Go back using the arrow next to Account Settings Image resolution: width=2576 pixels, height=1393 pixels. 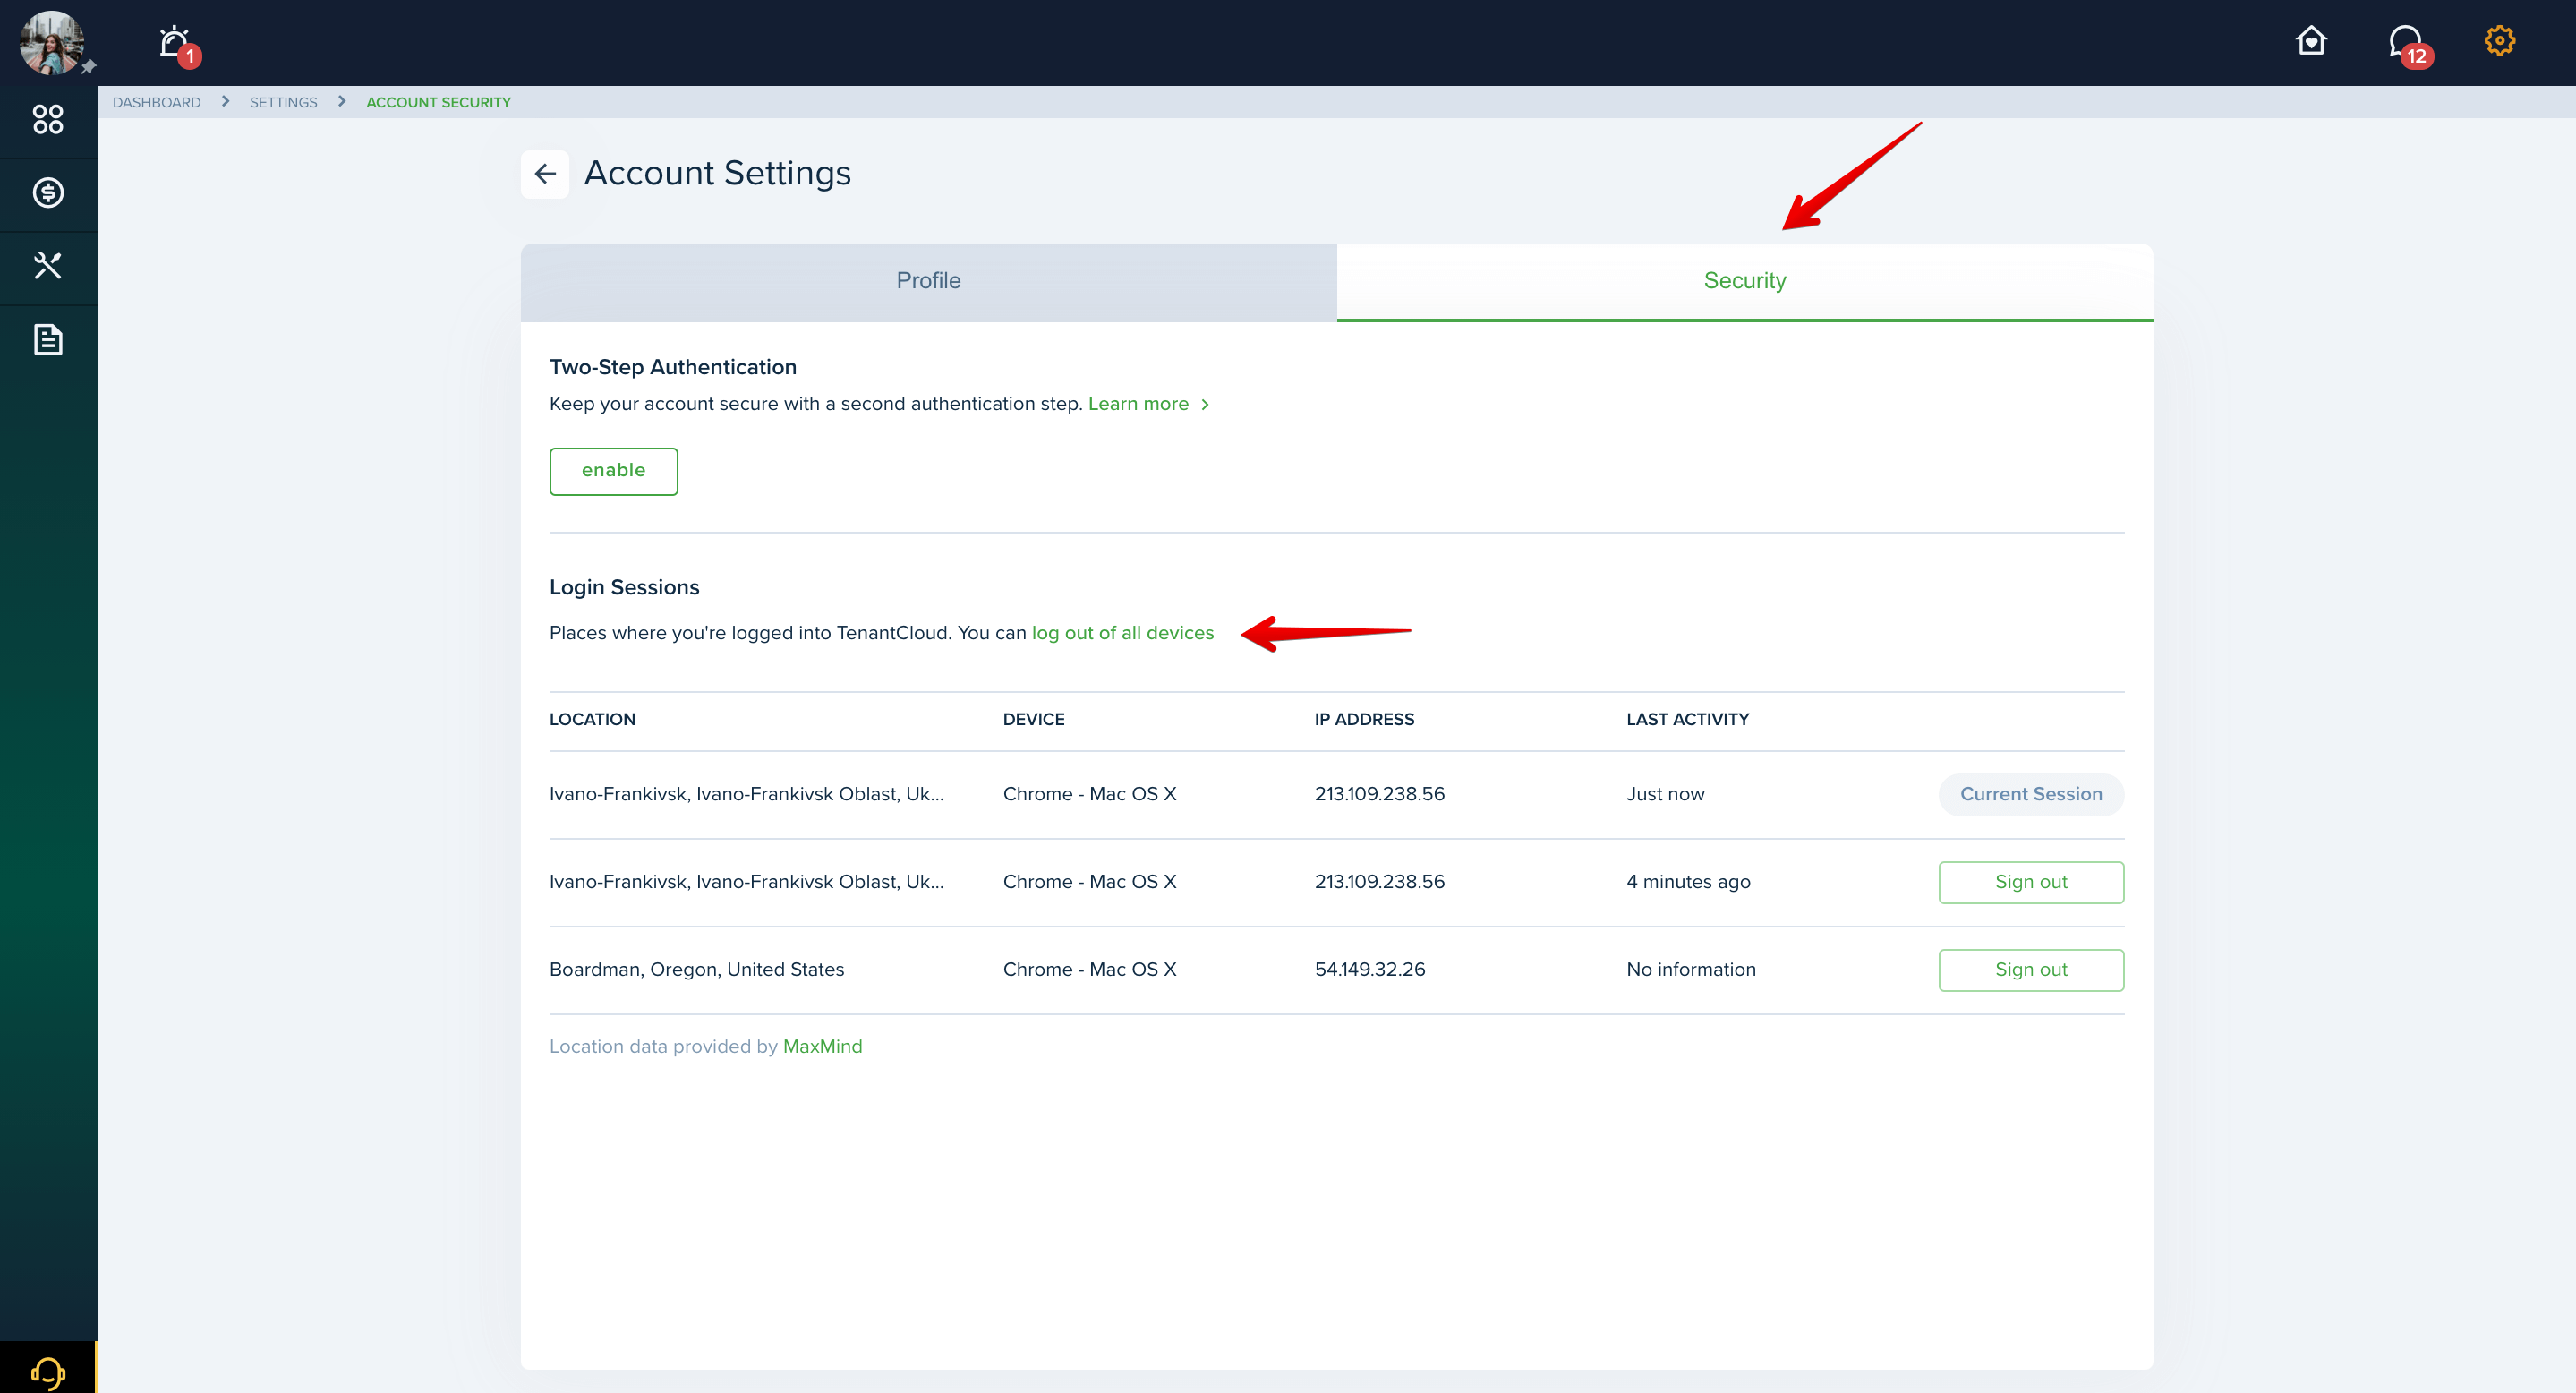click(x=545, y=174)
